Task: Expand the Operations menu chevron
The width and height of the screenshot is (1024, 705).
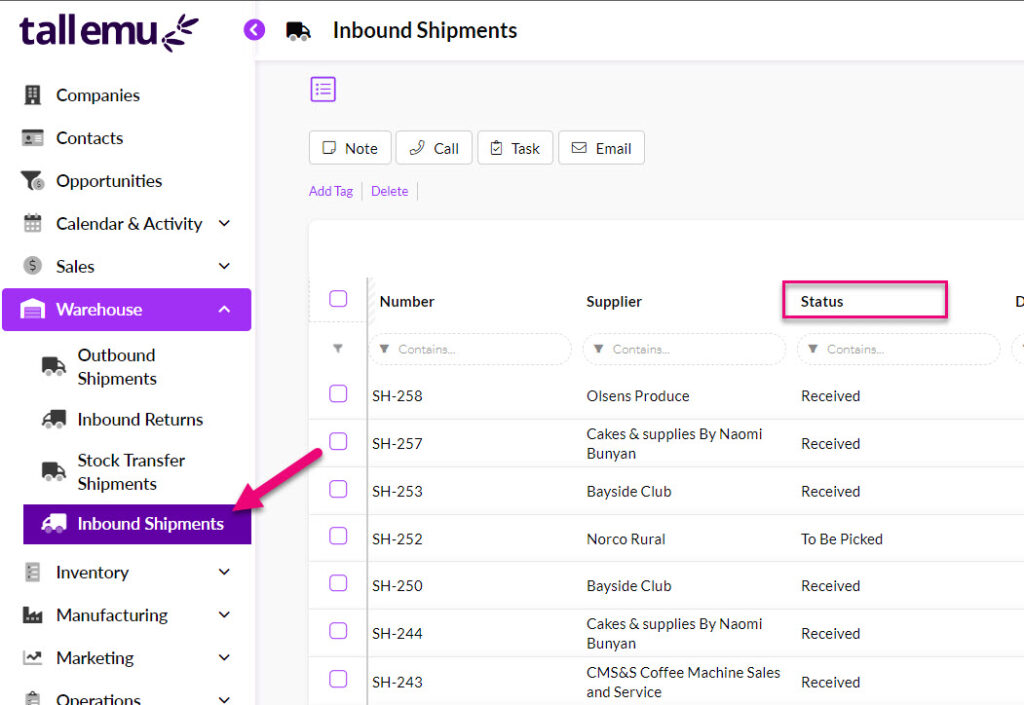Action: [224, 698]
